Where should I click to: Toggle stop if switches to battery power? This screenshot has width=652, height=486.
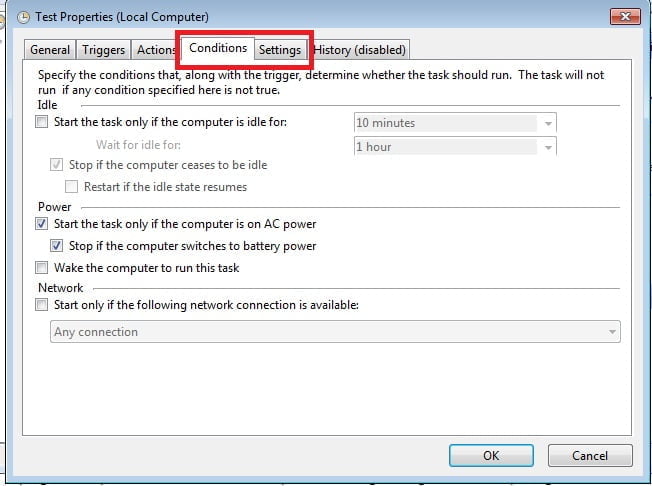tap(57, 246)
